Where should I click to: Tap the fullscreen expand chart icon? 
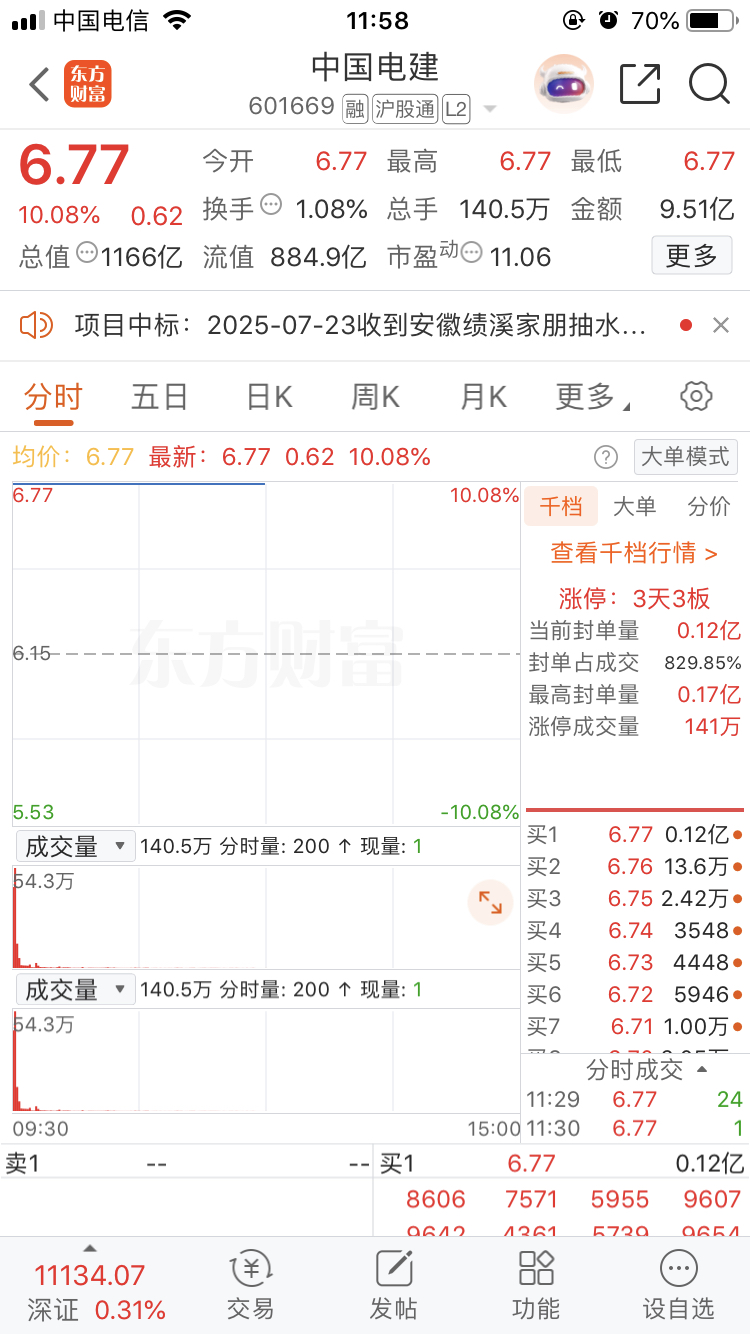tap(490, 902)
